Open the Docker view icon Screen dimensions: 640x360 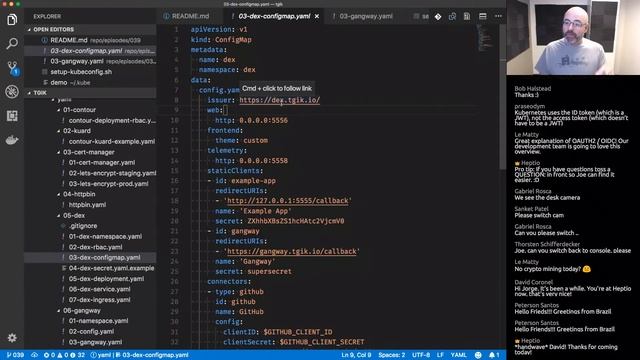(12, 140)
